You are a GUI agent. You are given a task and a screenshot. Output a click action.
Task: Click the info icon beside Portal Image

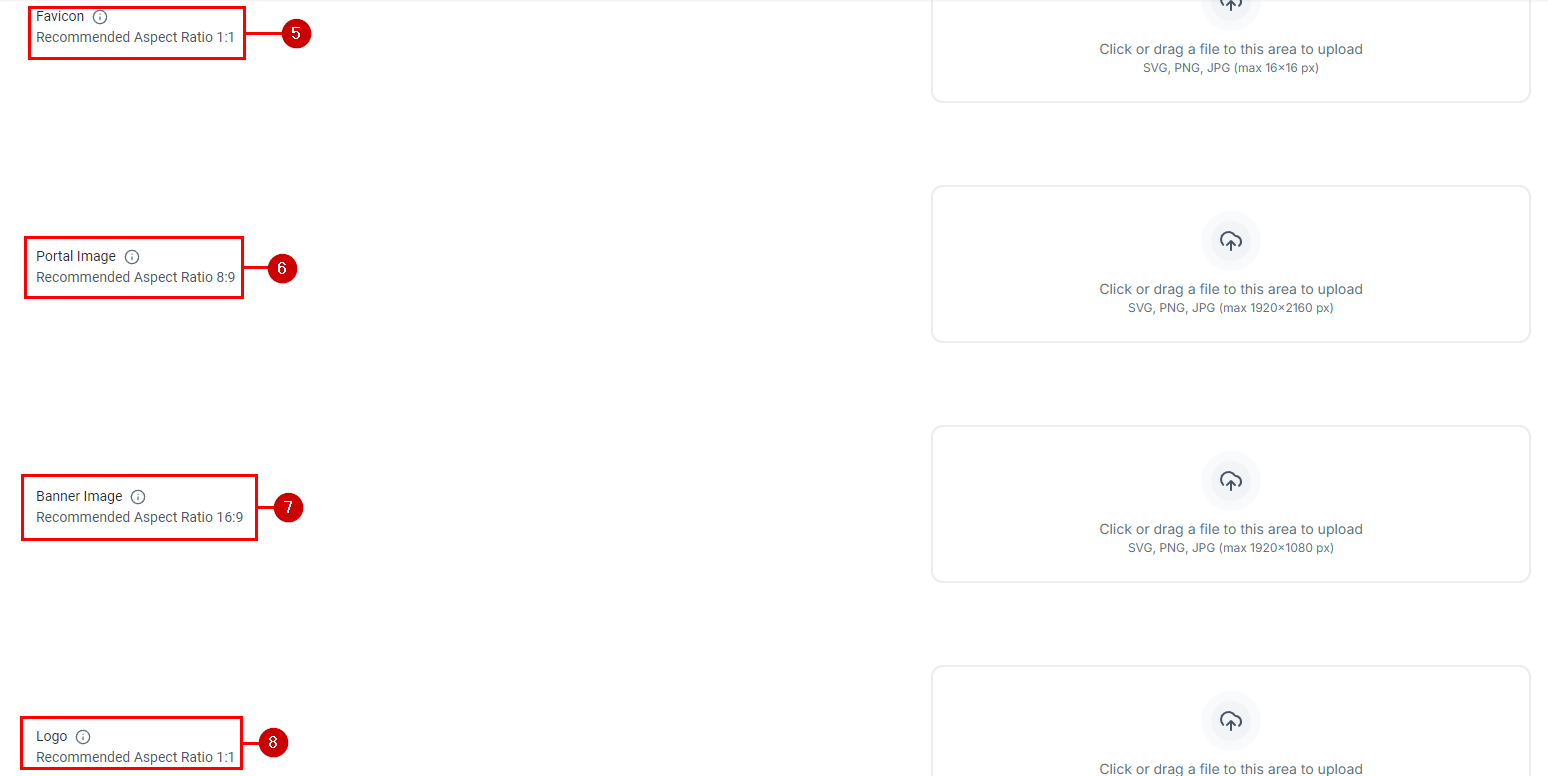click(132, 257)
